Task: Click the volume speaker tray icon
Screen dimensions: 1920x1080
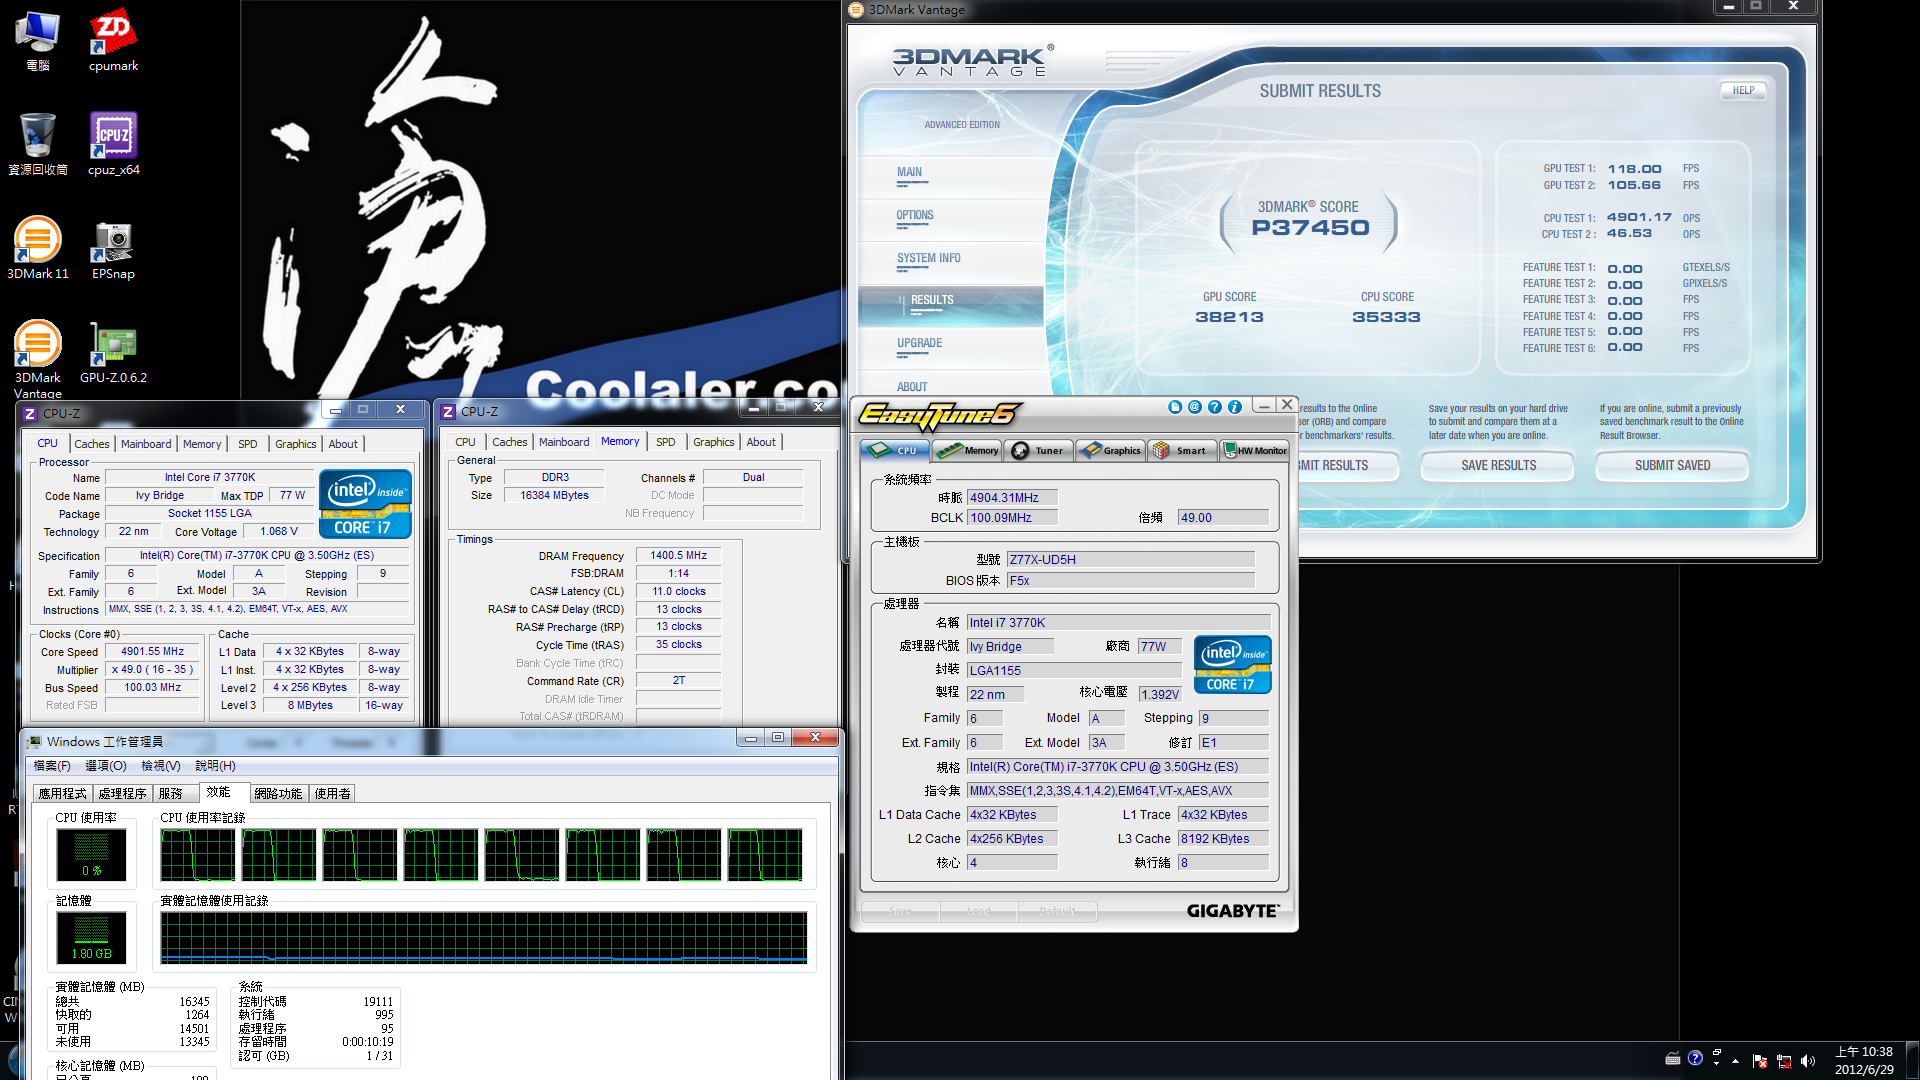Action: point(1807,1061)
